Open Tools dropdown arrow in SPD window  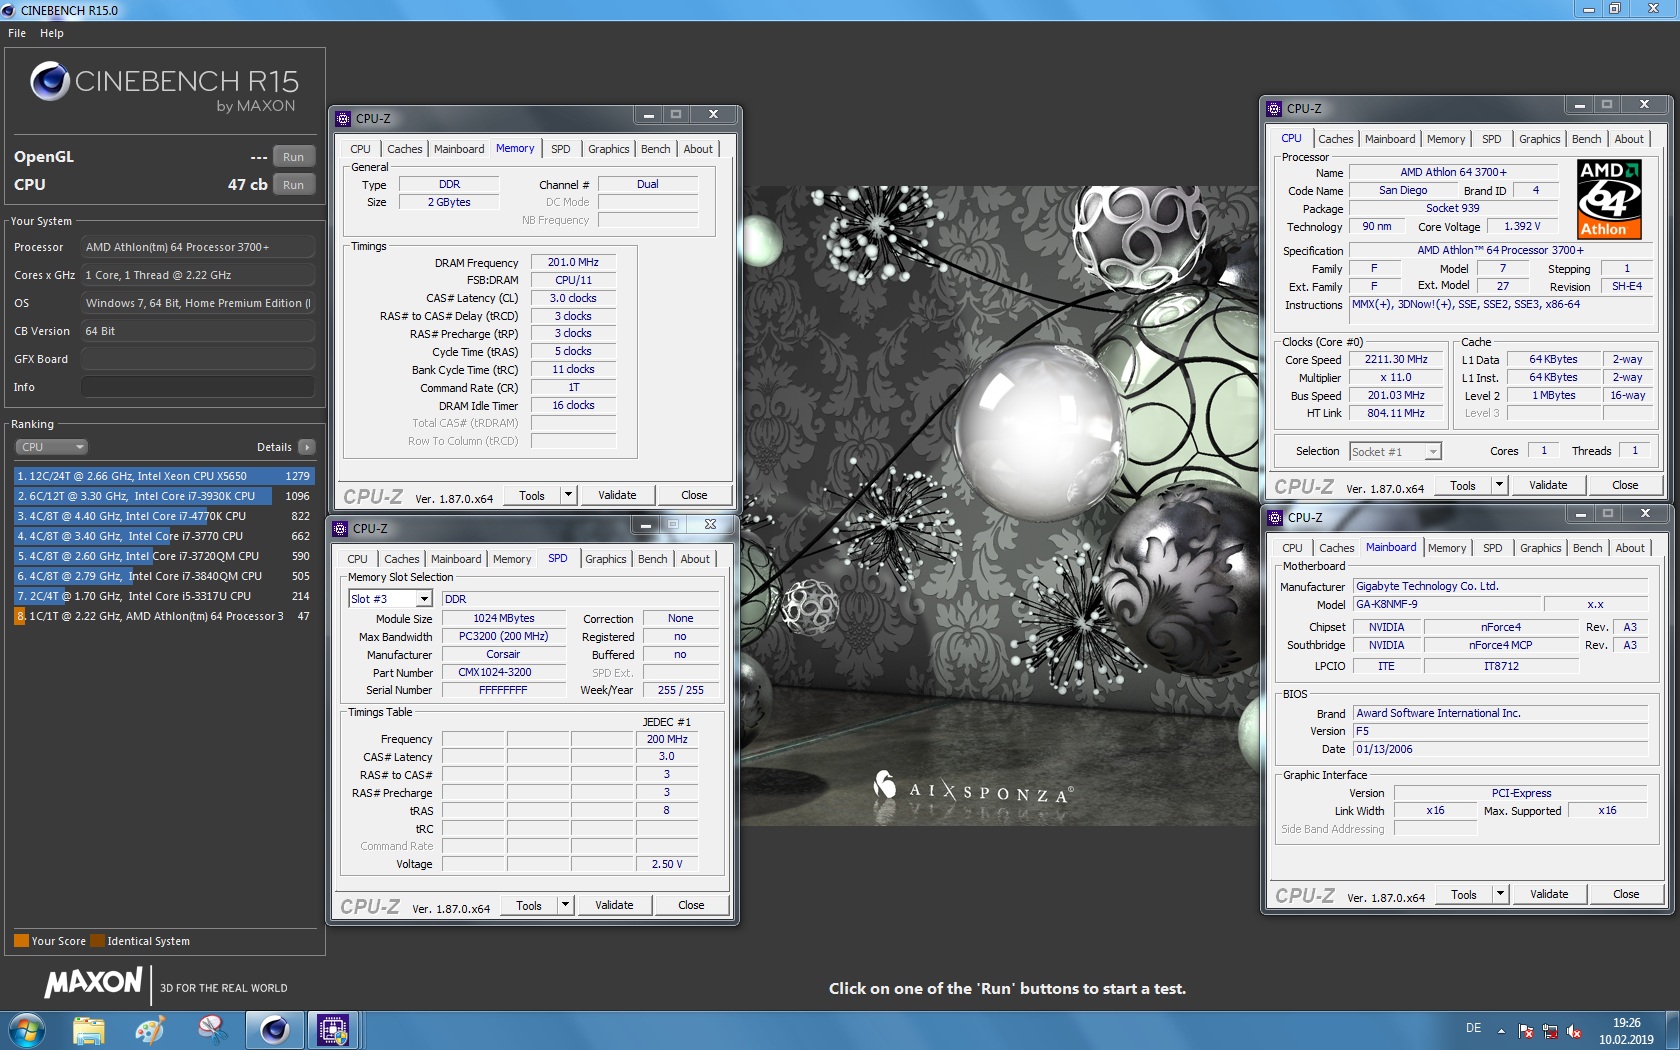pyautogui.click(x=565, y=905)
